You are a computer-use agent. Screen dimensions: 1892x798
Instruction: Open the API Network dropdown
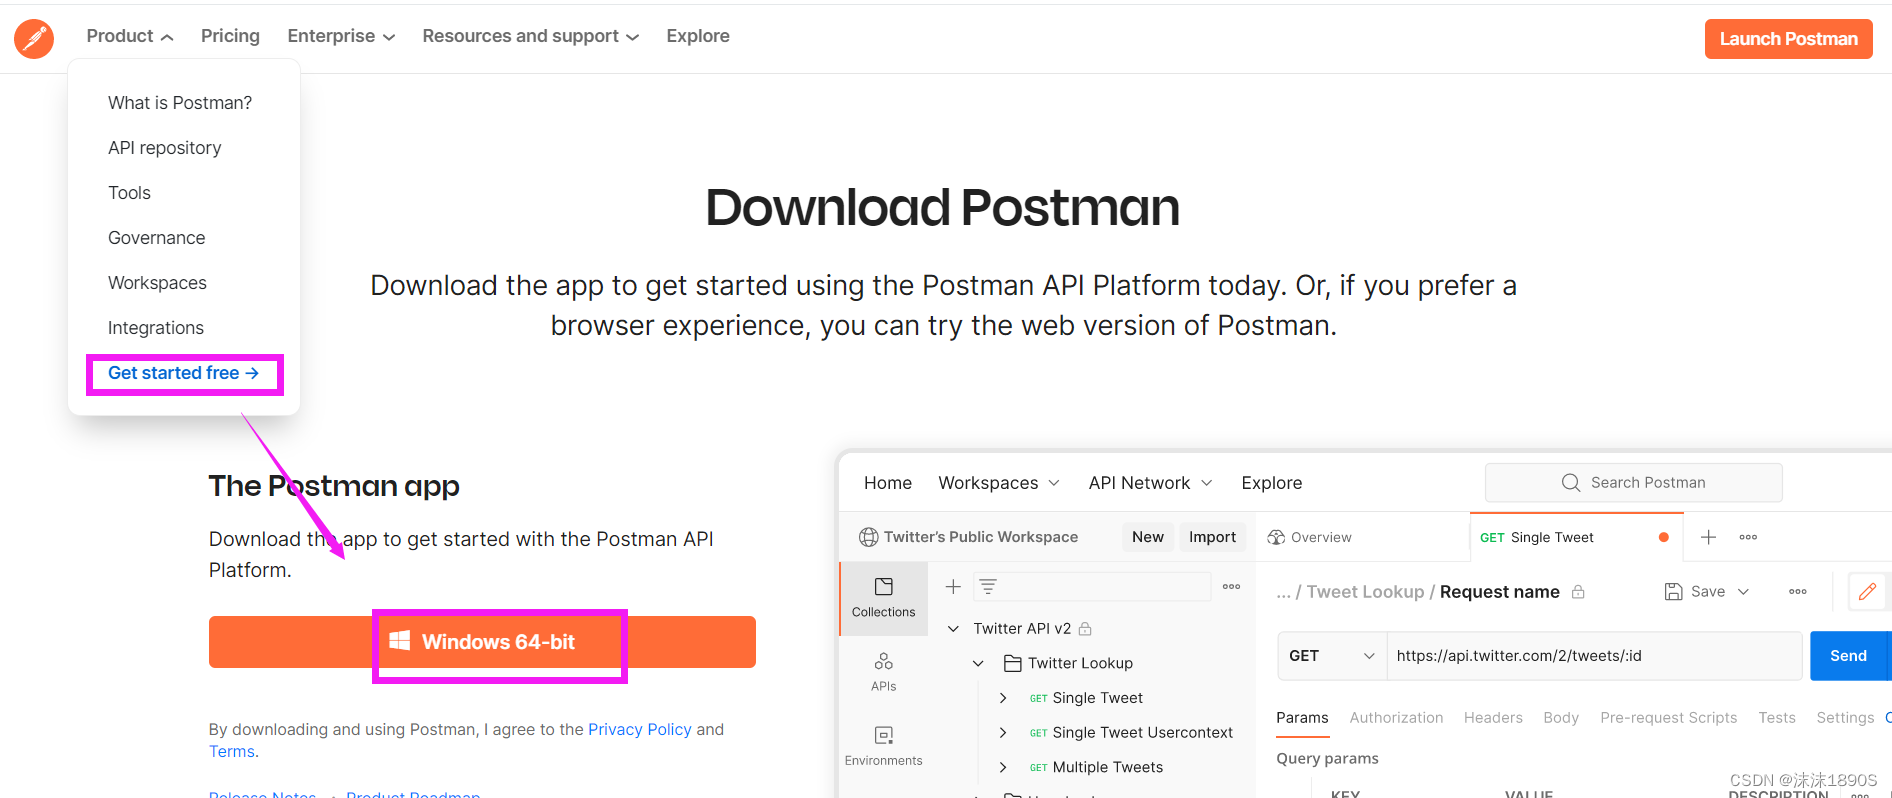click(1151, 483)
